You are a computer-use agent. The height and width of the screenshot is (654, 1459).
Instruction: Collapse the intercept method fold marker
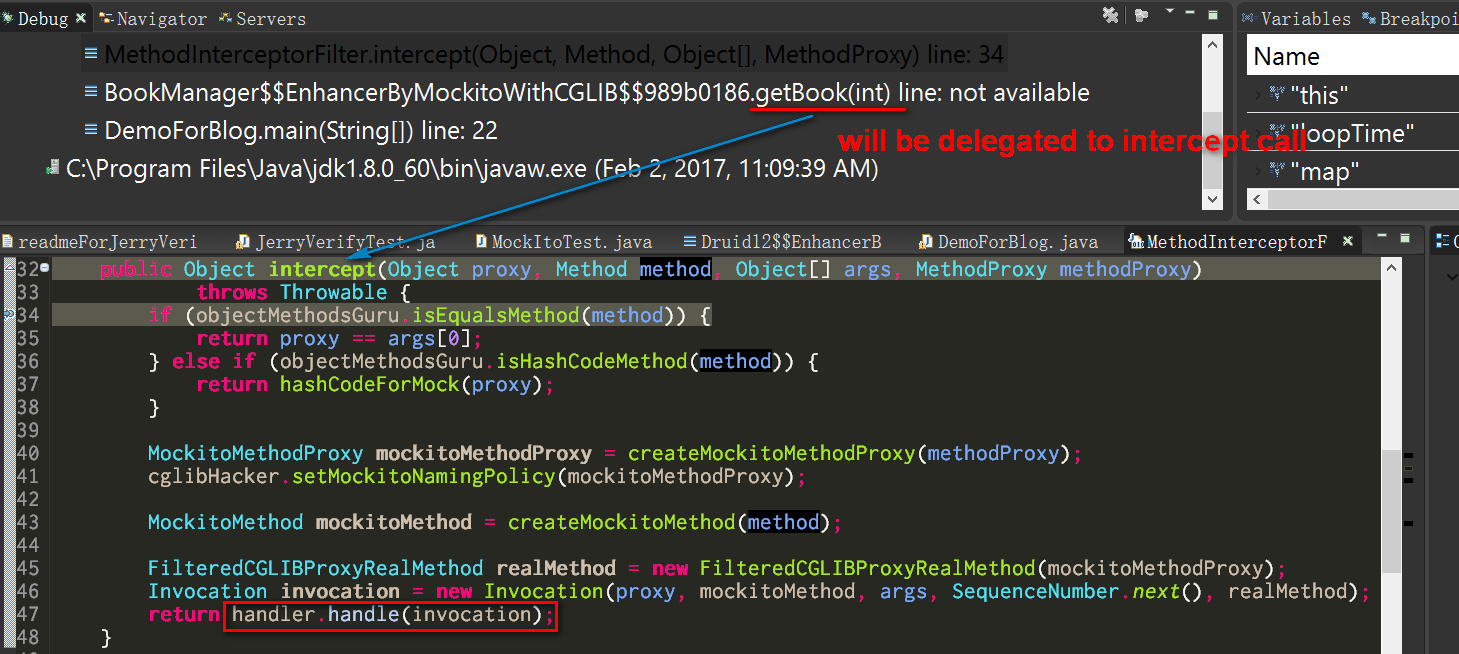44,269
